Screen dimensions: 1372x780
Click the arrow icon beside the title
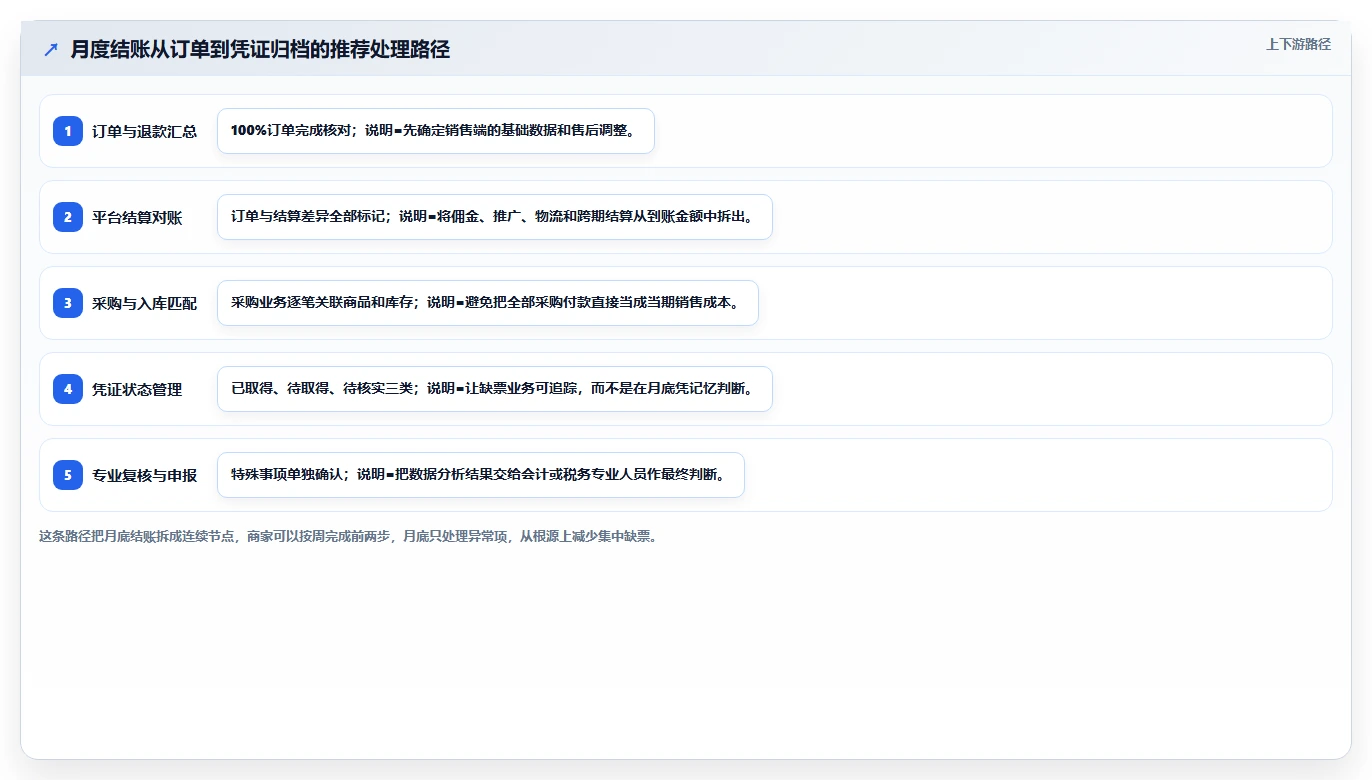(51, 50)
